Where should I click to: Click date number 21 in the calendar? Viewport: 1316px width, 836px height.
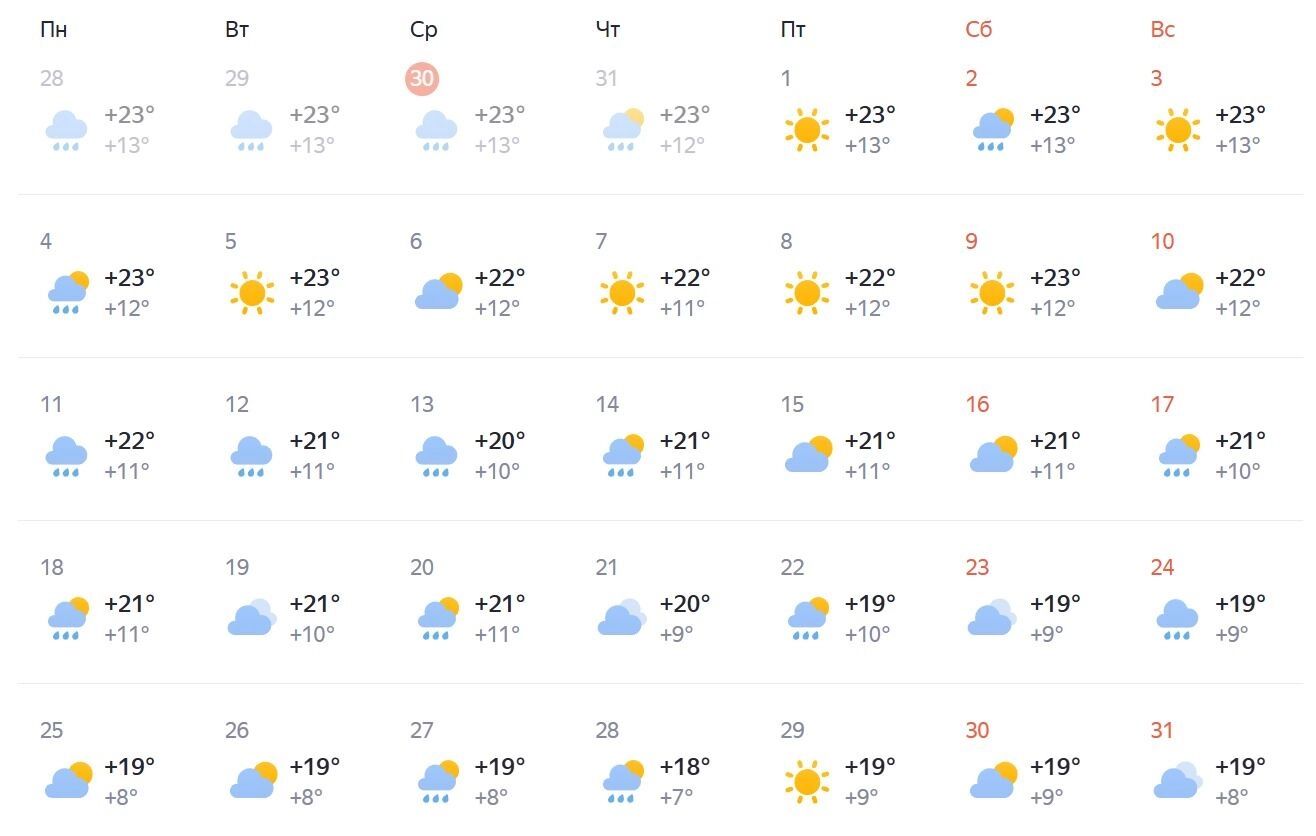pos(607,568)
